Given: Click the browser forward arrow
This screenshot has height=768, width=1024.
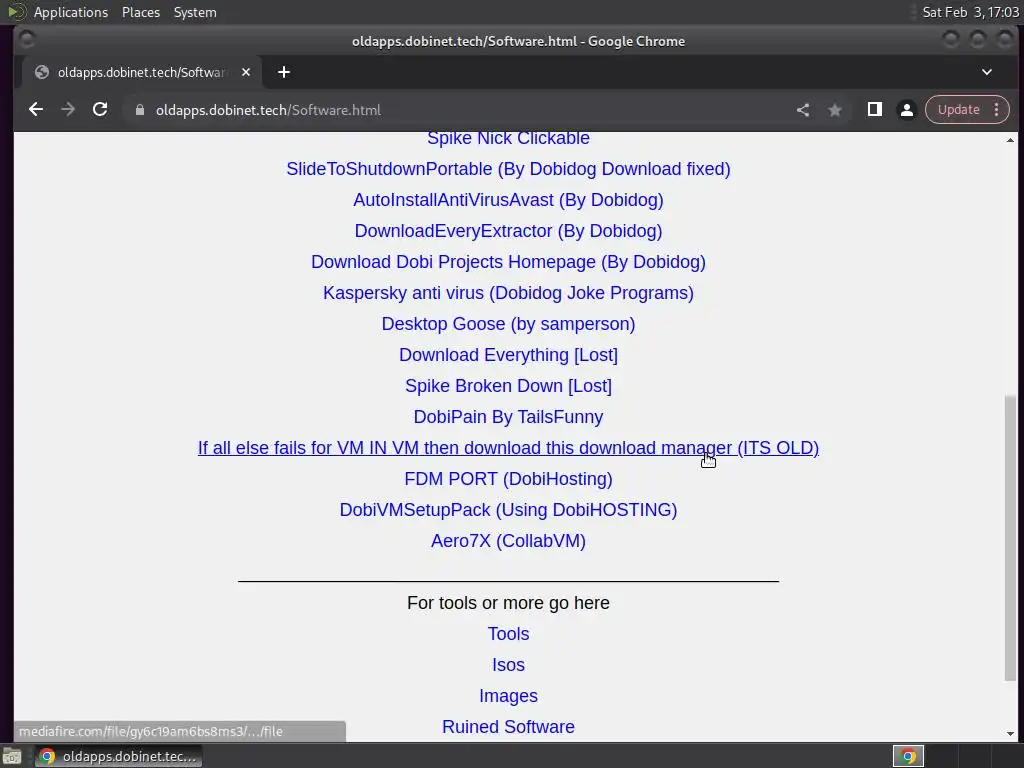Looking at the screenshot, I should 68,110.
